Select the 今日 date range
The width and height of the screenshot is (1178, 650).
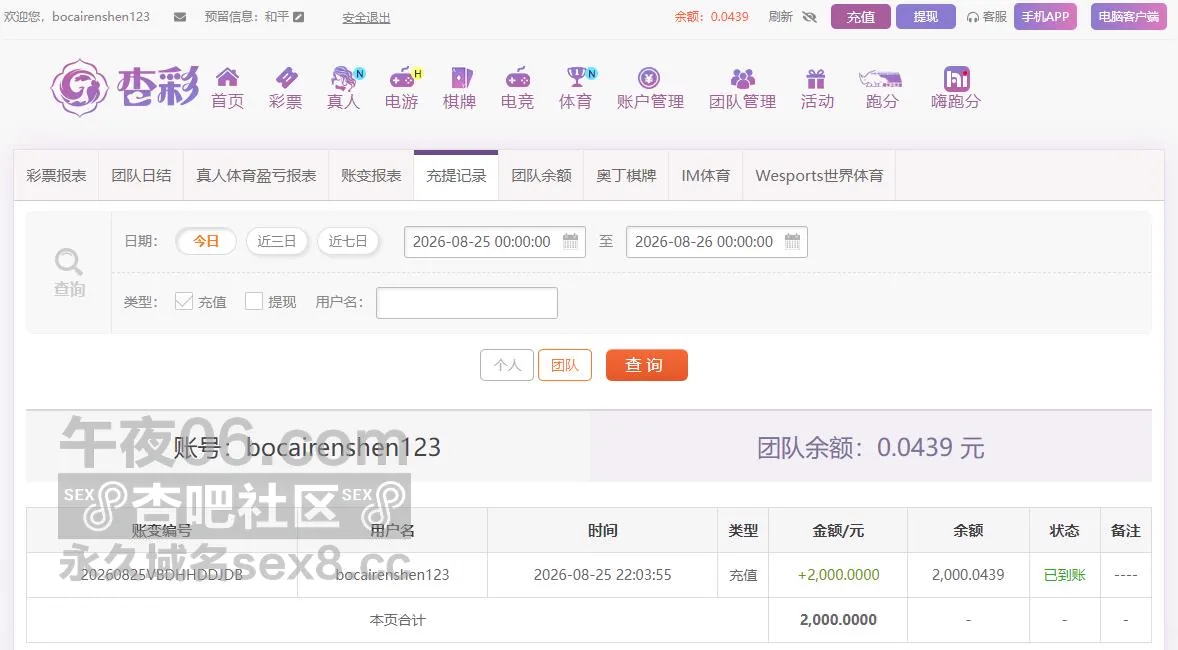coord(206,241)
